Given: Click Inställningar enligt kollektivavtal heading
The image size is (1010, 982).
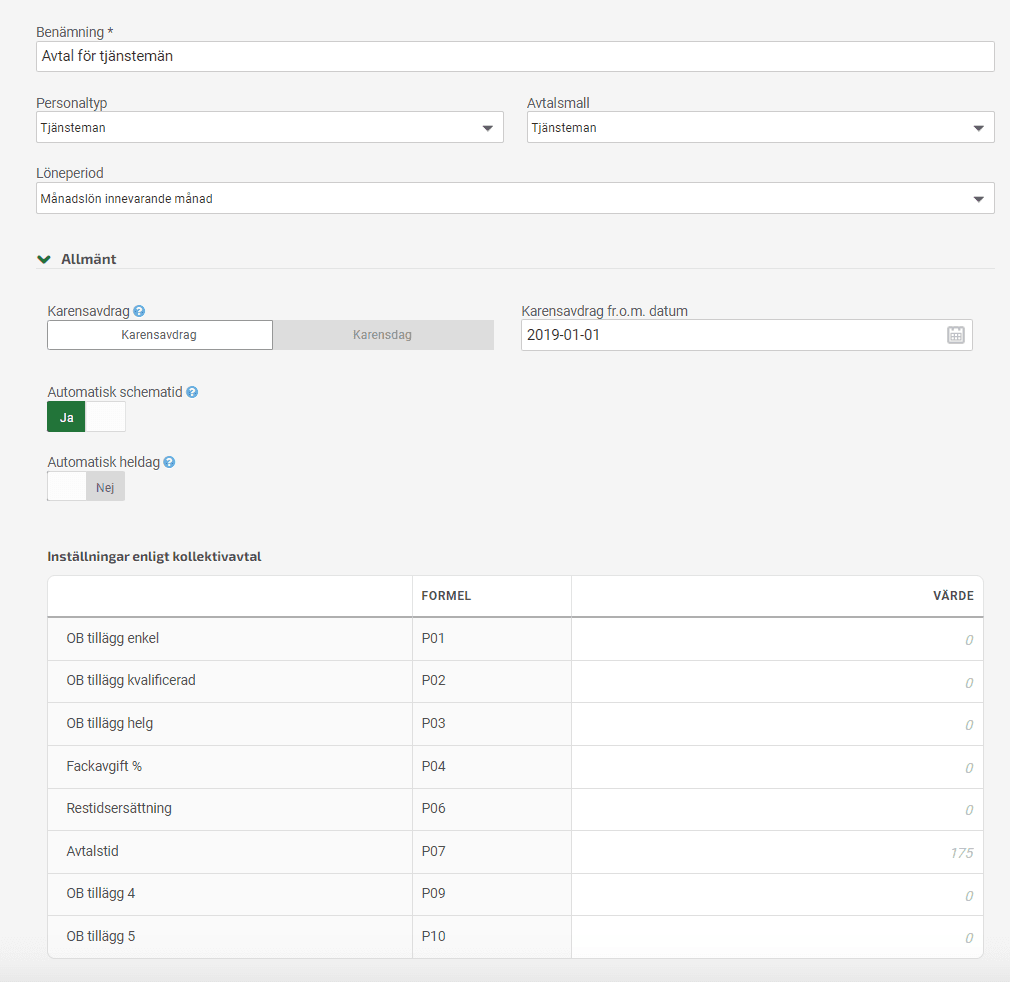Looking at the screenshot, I should point(155,556).
